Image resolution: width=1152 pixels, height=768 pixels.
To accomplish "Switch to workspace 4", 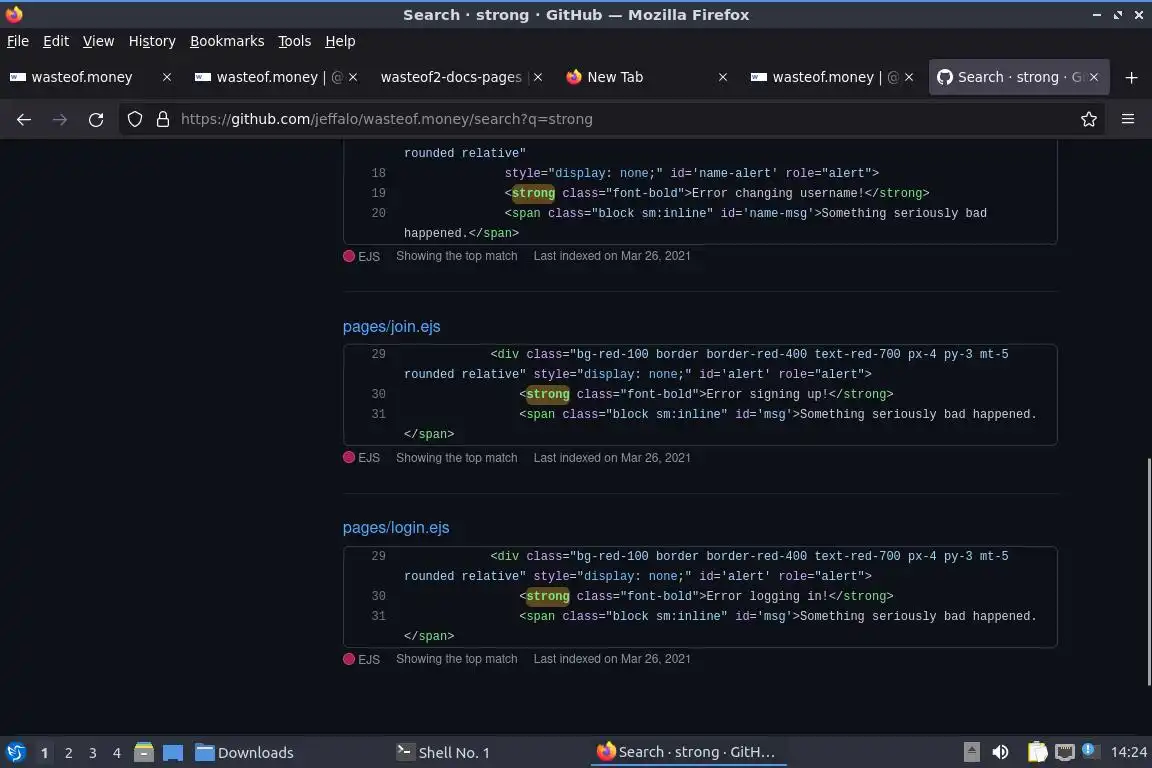I will (117, 753).
